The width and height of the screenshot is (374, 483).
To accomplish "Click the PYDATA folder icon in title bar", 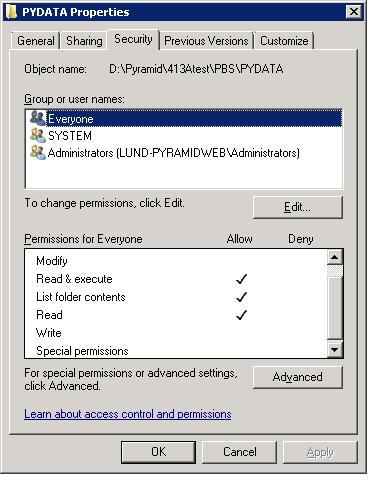I will point(11,12).
